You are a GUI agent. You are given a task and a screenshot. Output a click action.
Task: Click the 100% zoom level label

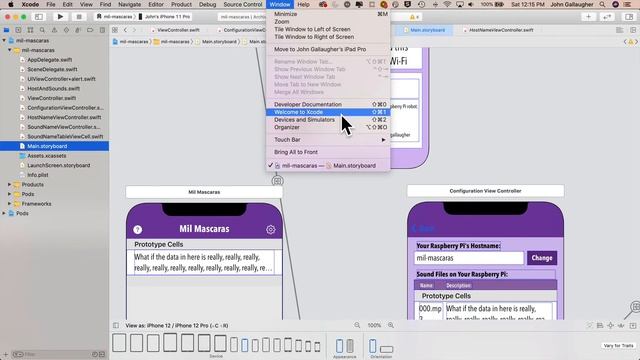coord(374,325)
